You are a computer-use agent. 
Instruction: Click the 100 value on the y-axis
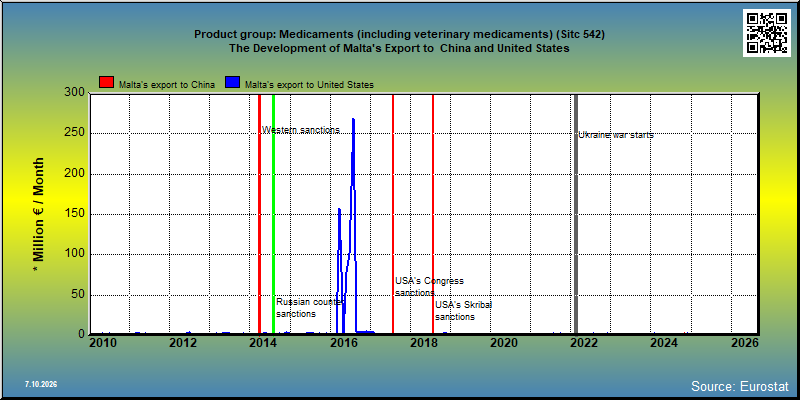click(x=75, y=254)
